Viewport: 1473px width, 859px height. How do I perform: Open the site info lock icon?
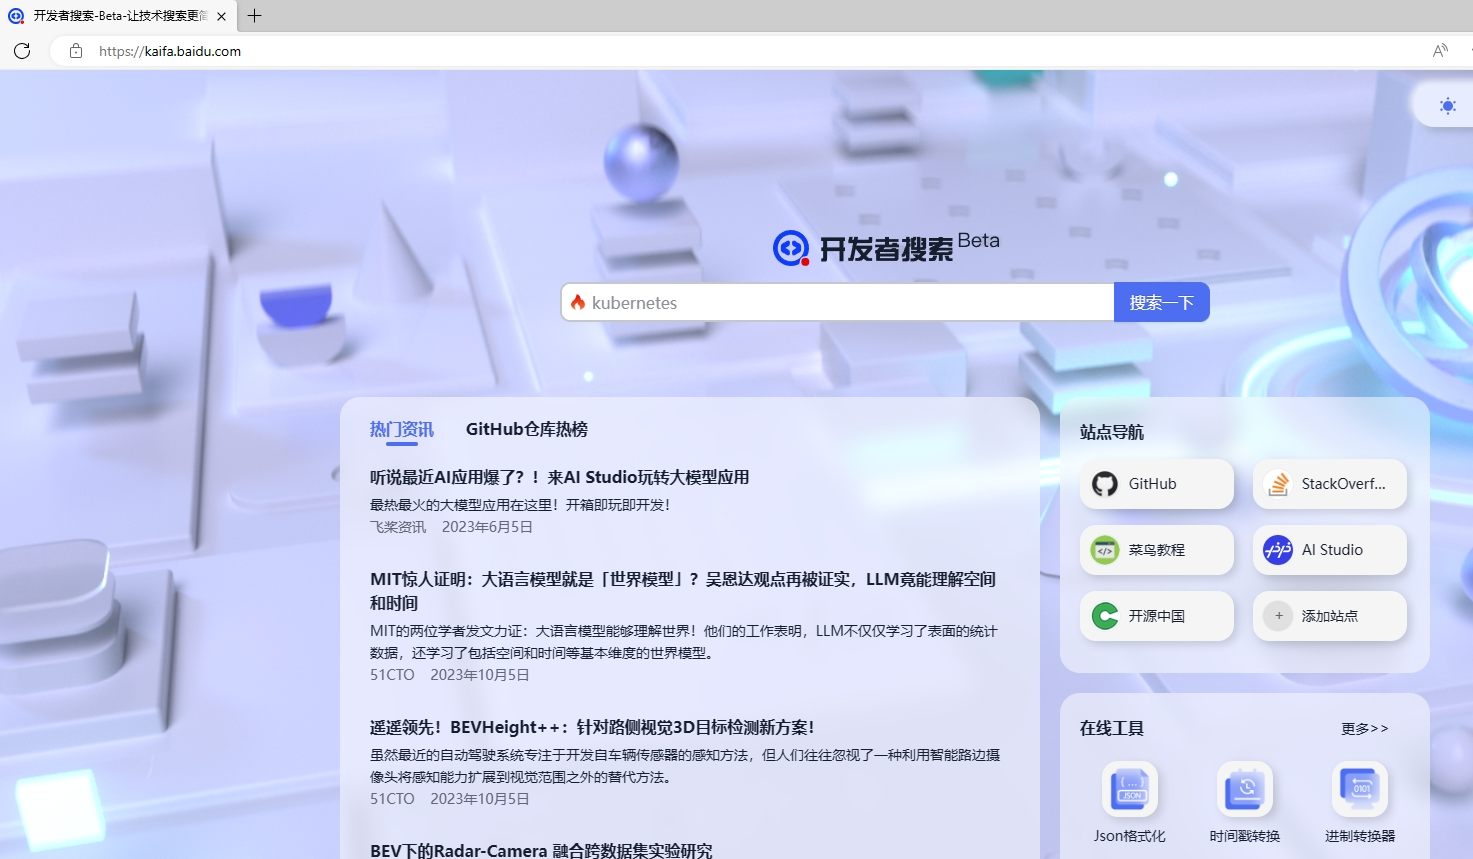pyautogui.click(x=76, y=51)
